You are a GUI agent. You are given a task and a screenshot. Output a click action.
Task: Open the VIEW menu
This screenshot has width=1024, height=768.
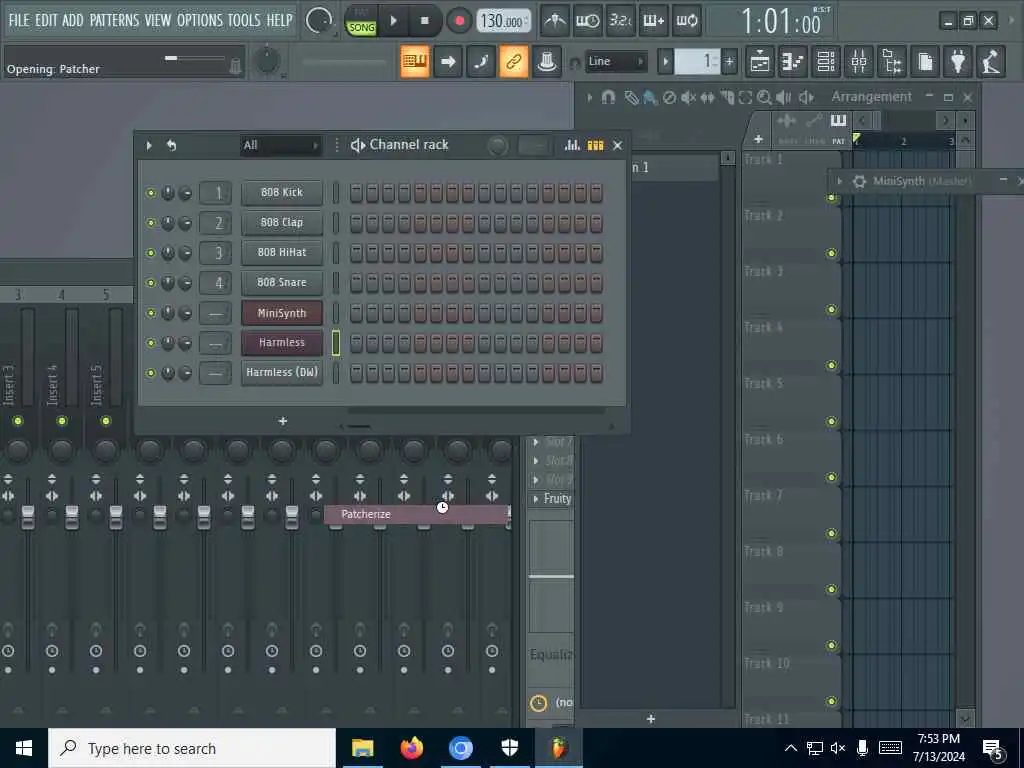point(158,20)
